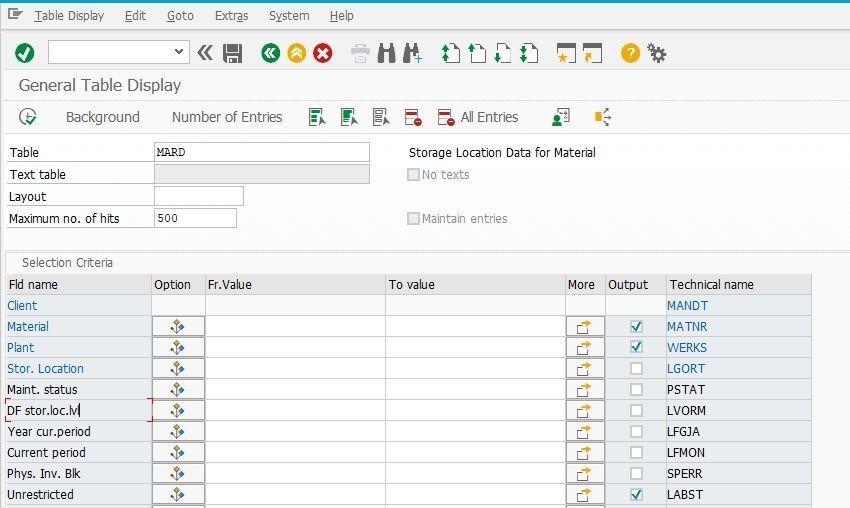Viewport: 850px width, 508px height.
Task: Click the Print icon
Action: click(x=360, y=53)
